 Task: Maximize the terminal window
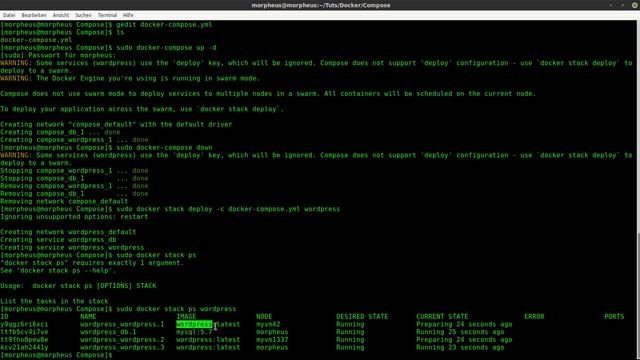pyautogui.click(x=622, y=5)
